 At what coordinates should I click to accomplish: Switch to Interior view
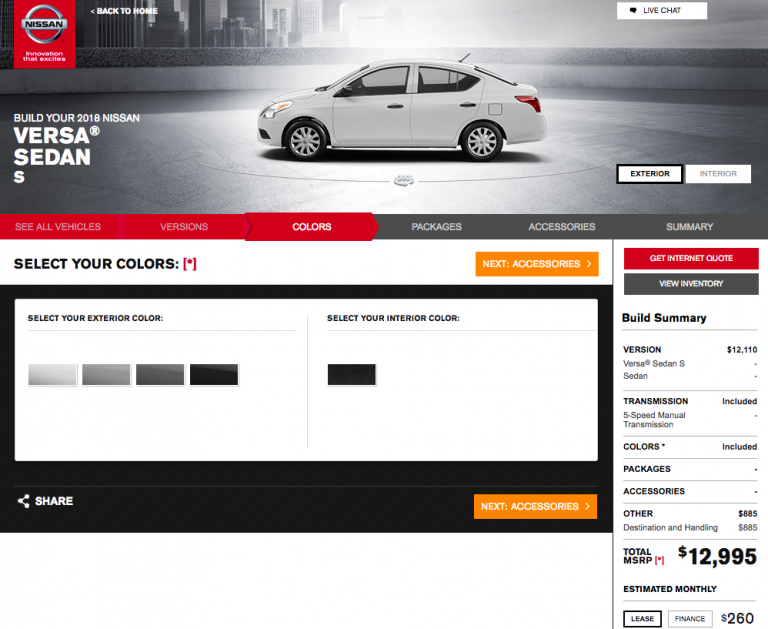tap(718, 174)
